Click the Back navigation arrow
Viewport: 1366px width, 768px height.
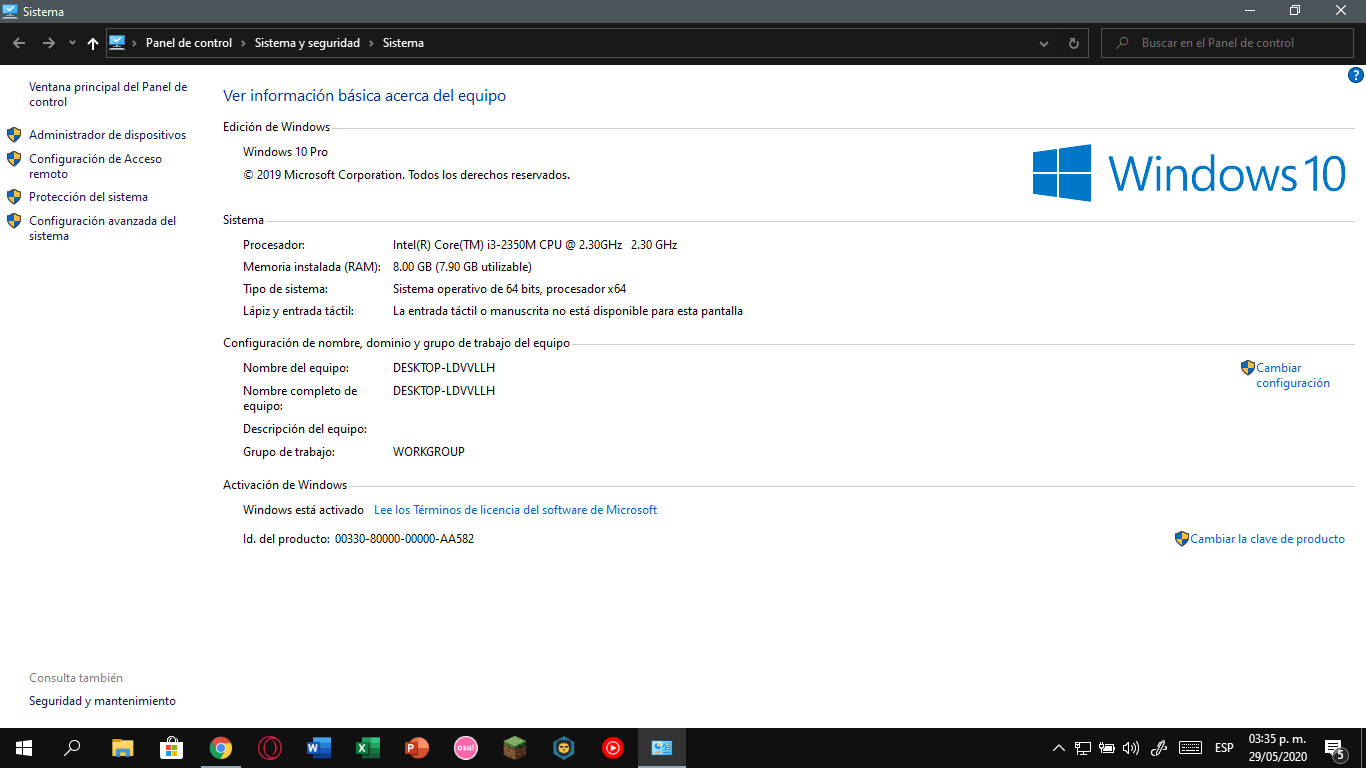19,43
